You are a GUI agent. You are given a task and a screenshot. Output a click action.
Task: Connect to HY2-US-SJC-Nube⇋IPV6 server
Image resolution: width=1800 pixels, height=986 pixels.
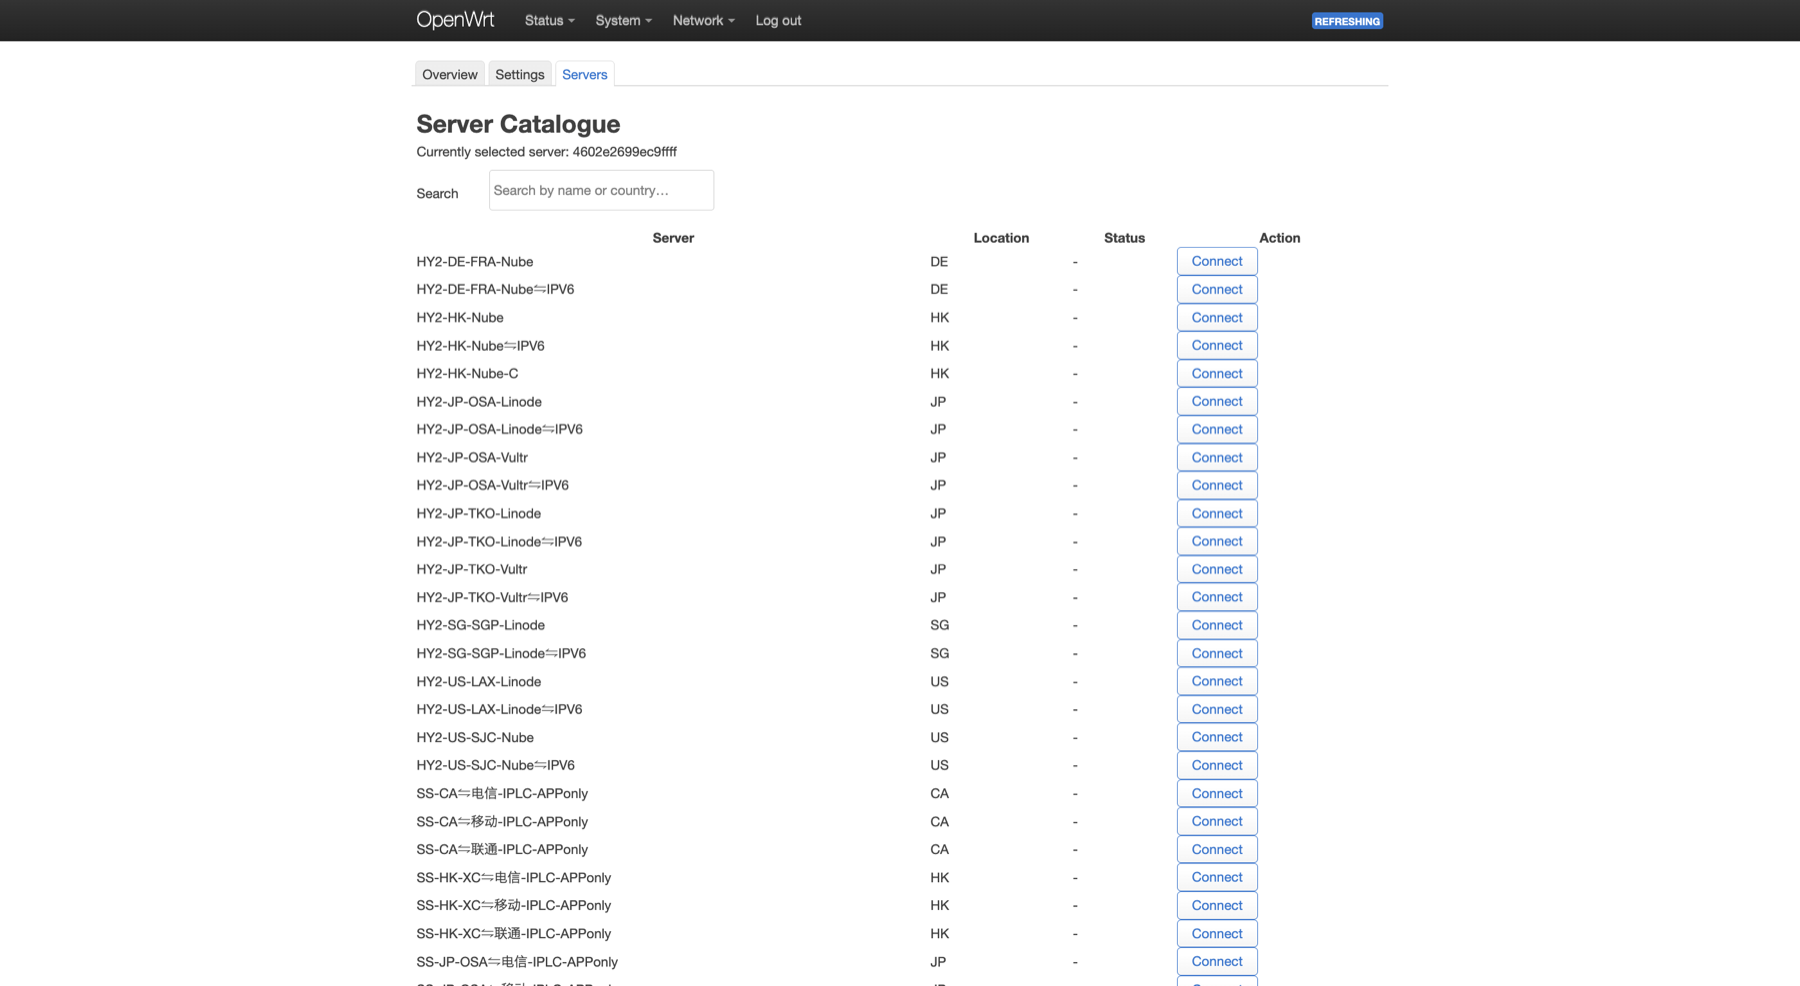tap(1217, 765)
